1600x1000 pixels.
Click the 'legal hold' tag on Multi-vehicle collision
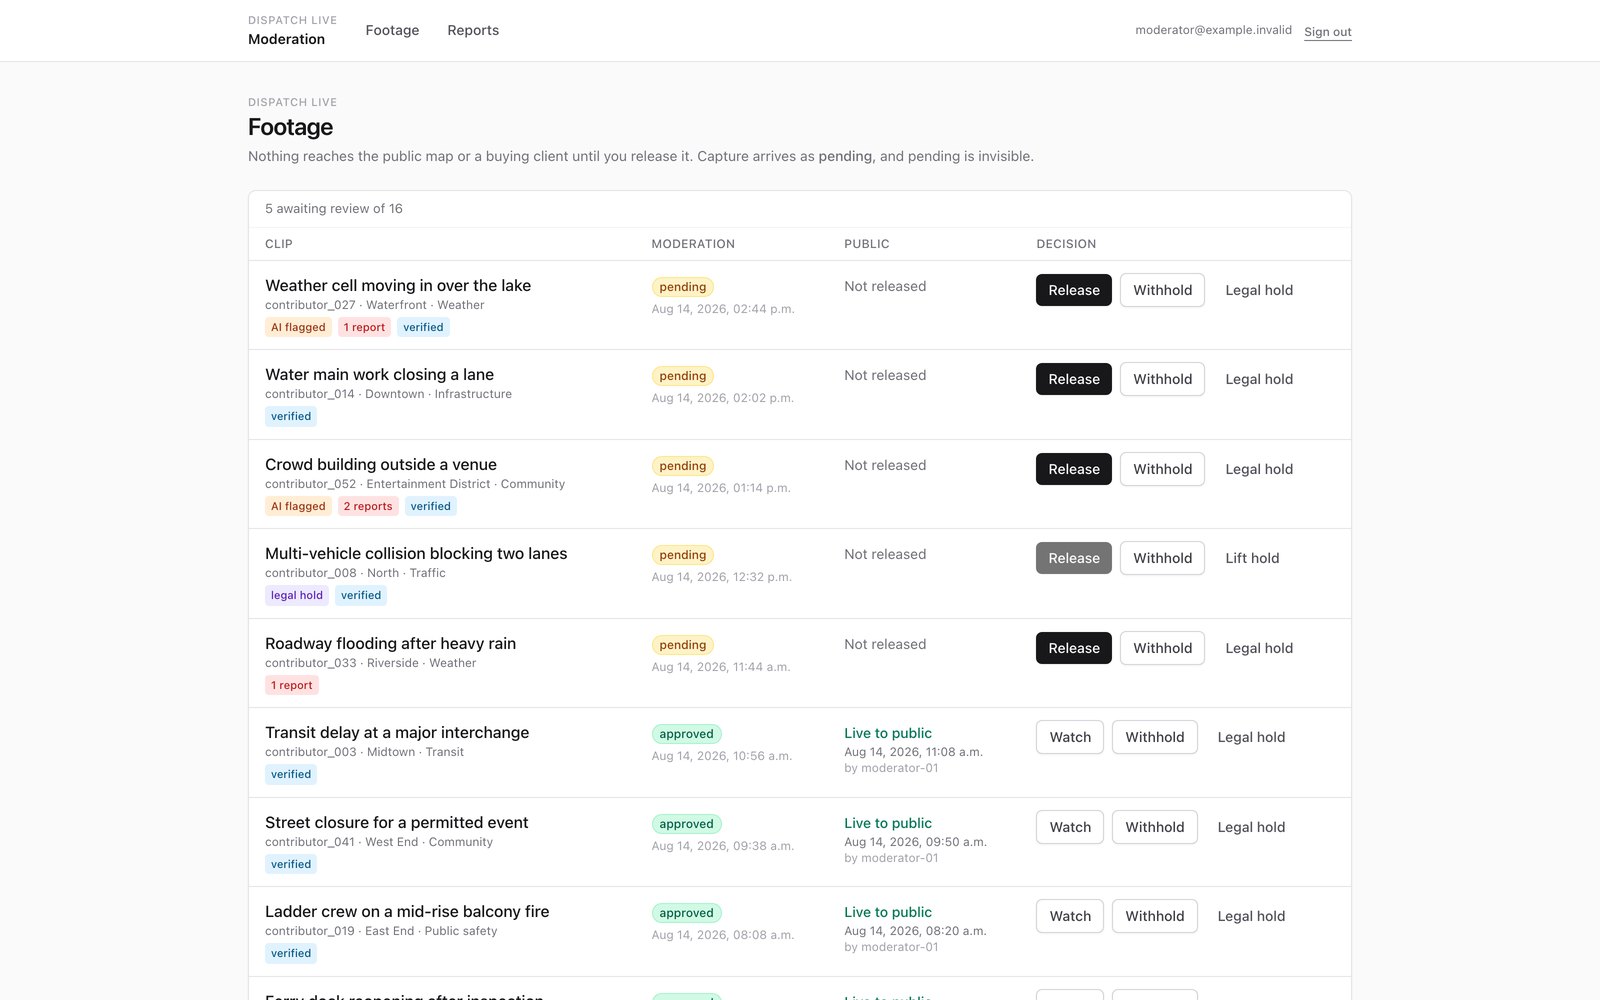[x=297, y=595]
